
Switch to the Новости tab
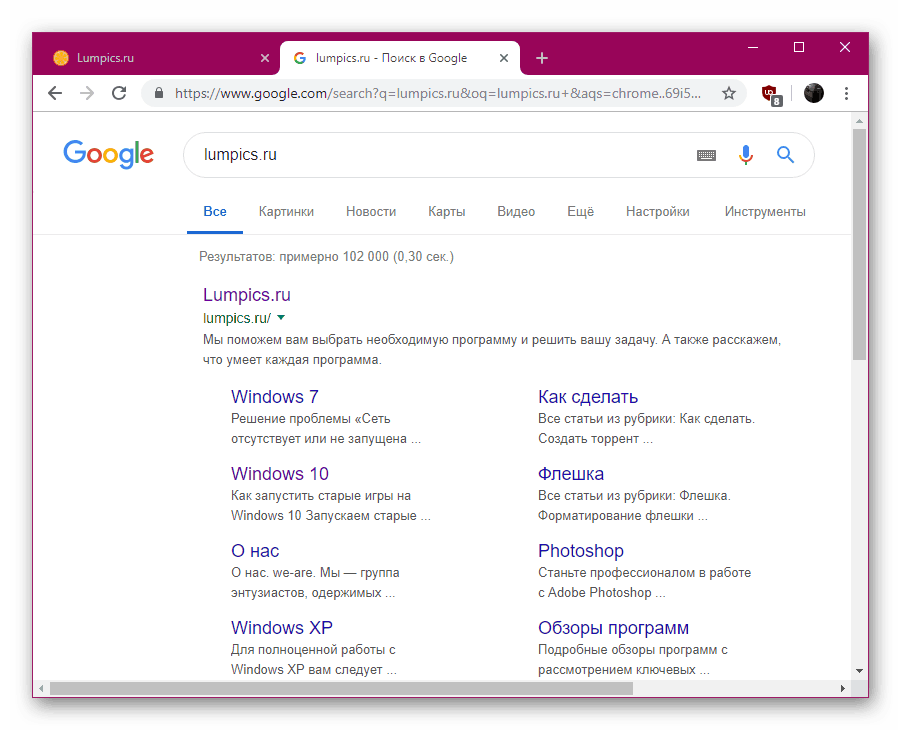(371, 212)
